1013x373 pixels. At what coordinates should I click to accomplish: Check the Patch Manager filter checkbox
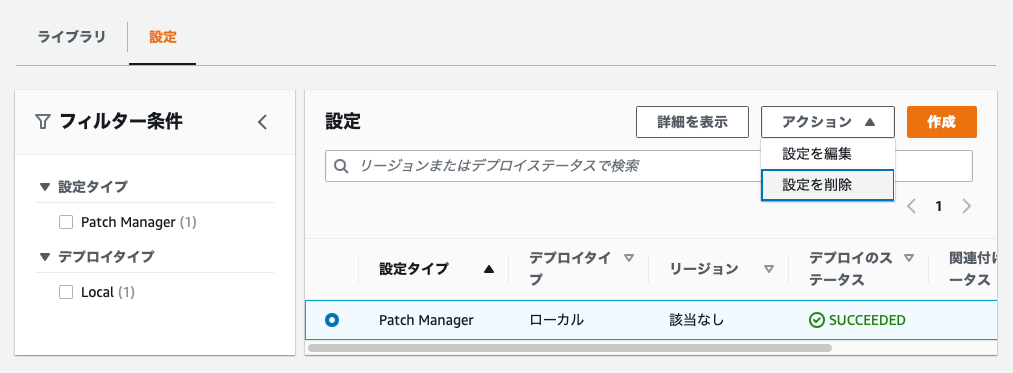coord(66,222)
